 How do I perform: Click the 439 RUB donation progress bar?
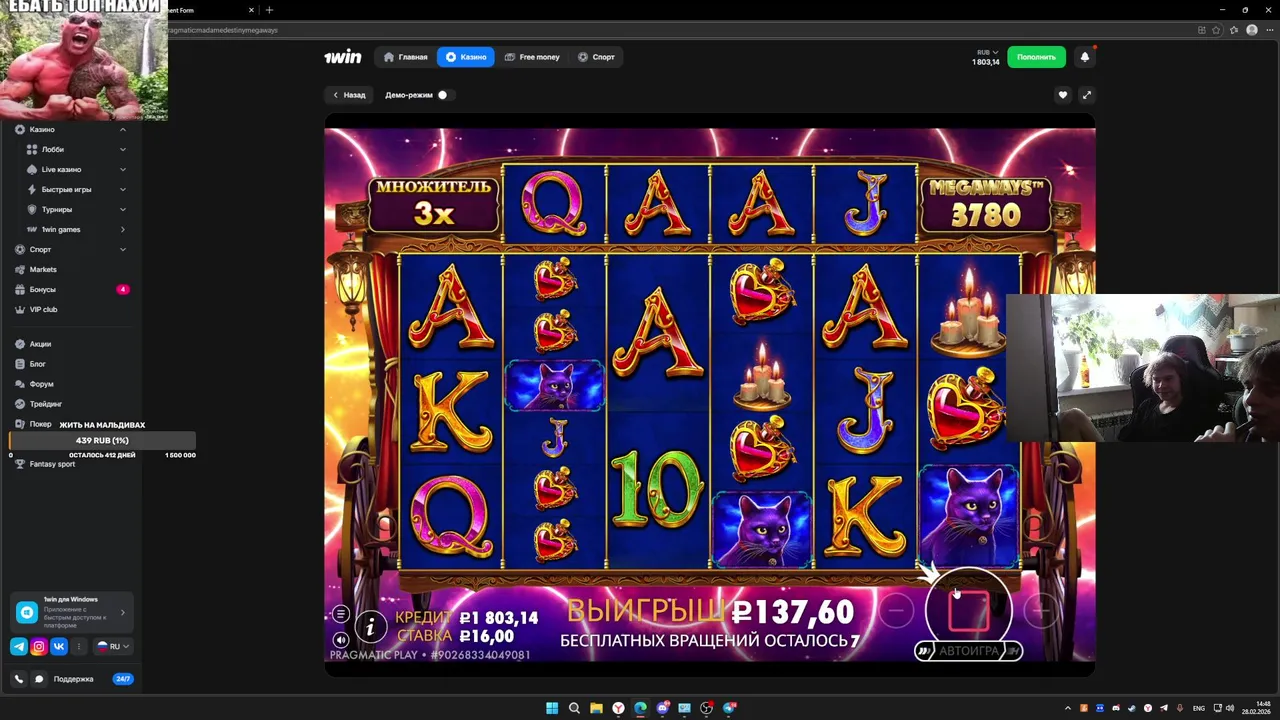102,441
